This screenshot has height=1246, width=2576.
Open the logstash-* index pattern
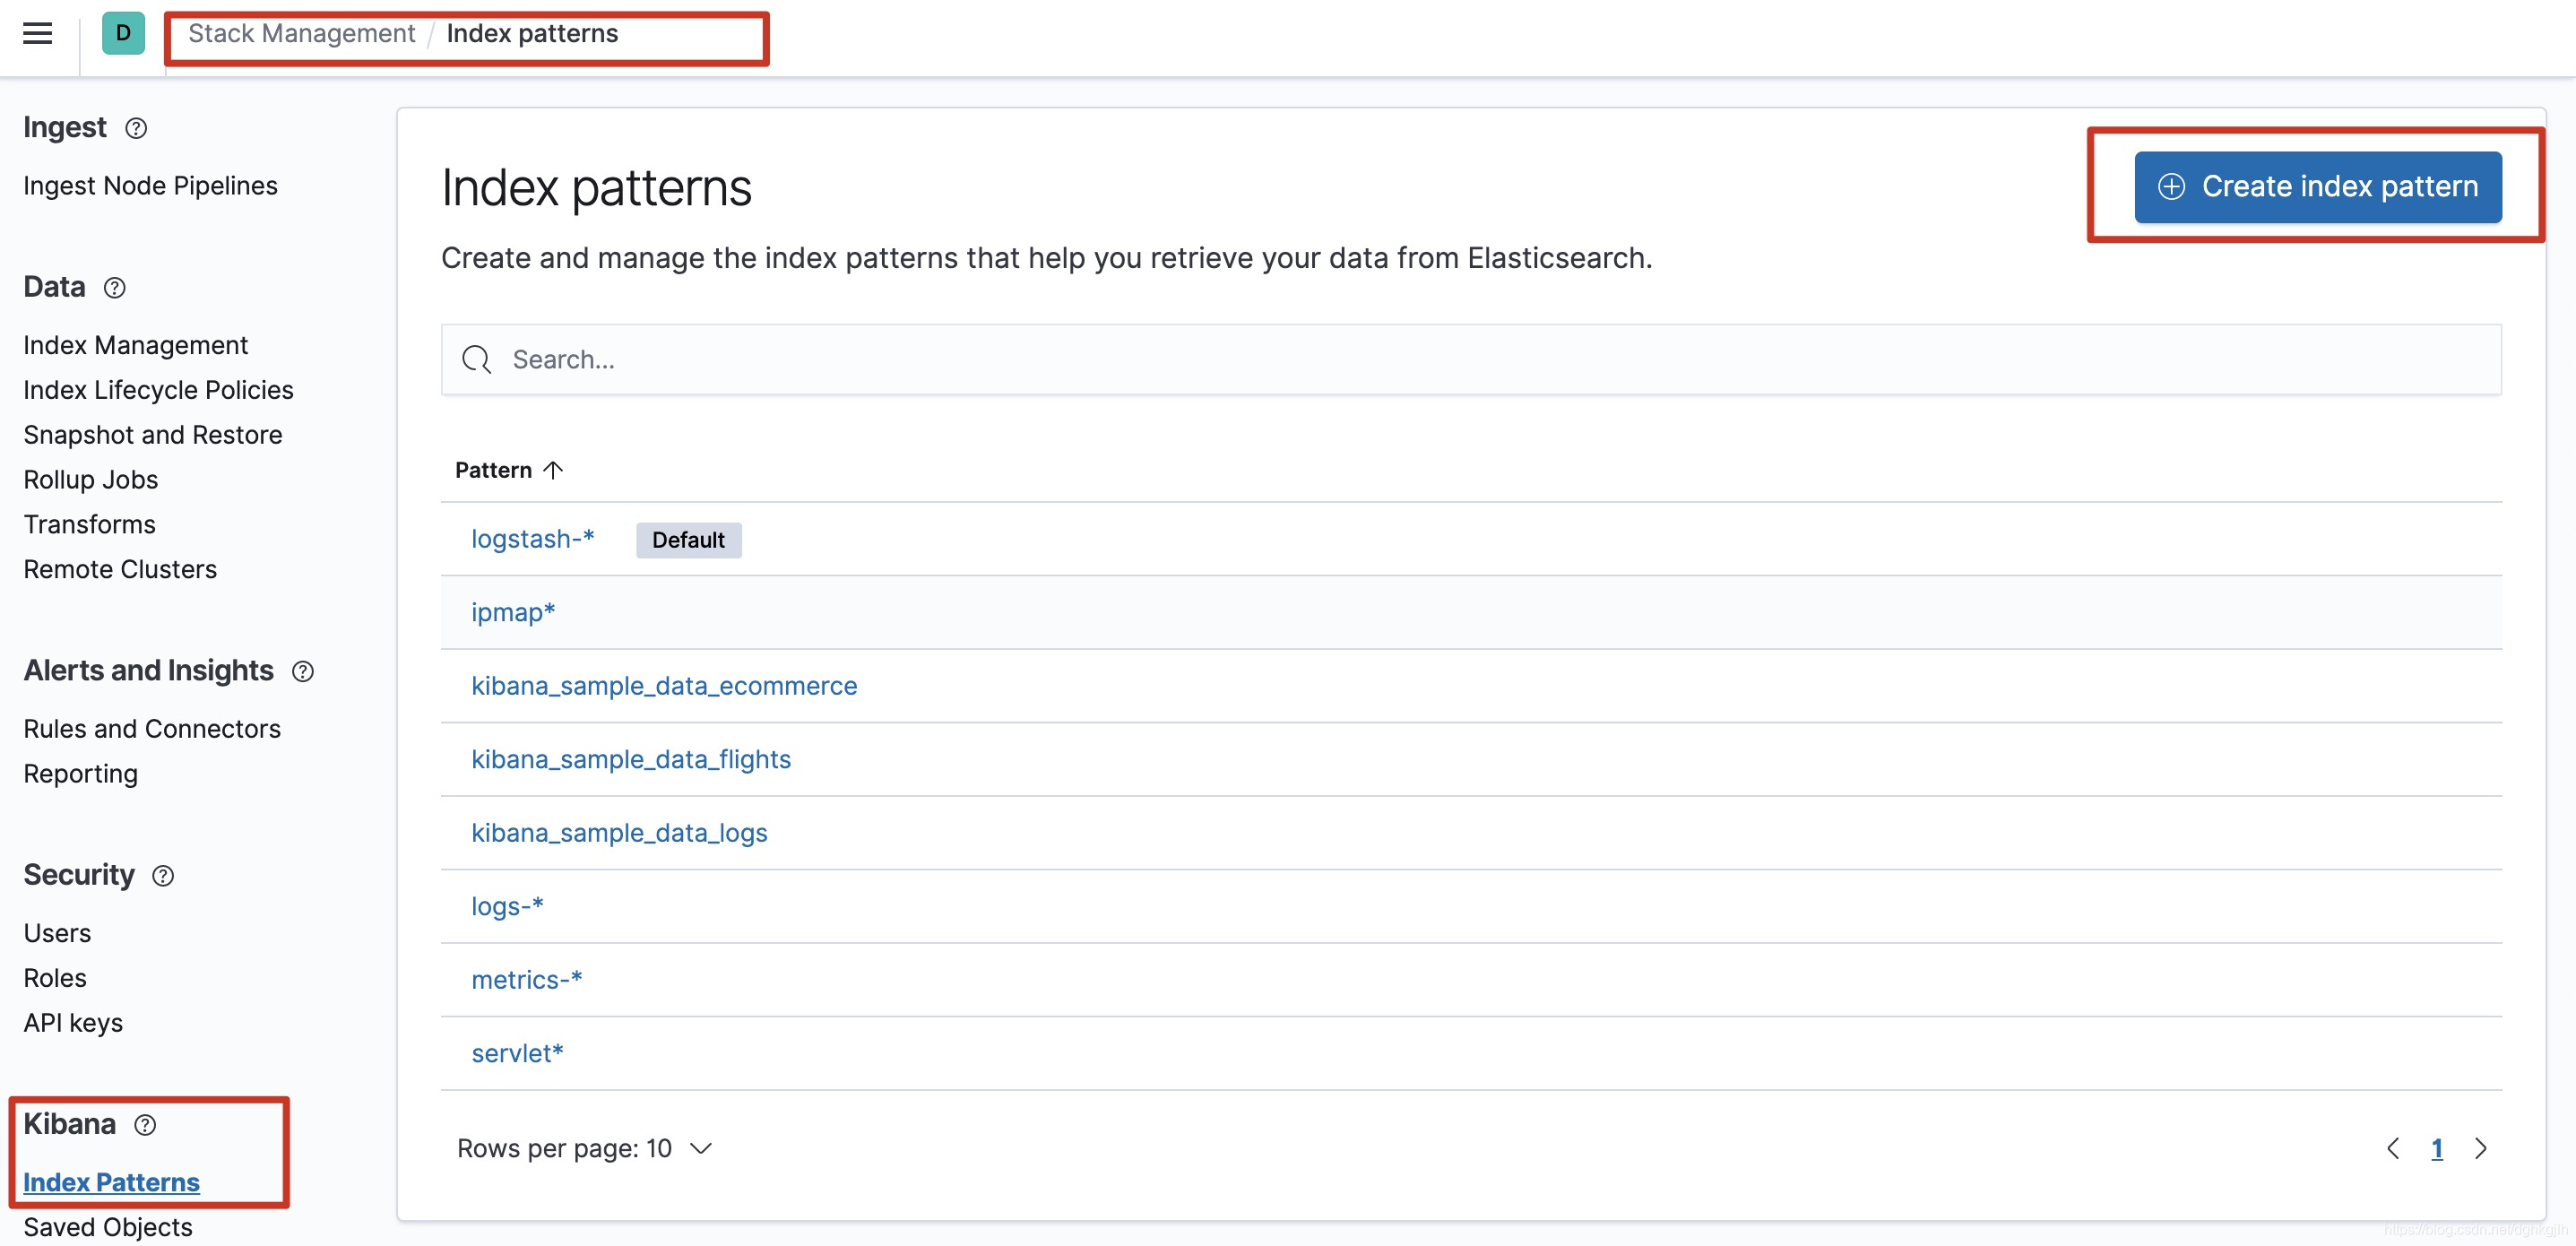pyautogui.click(x=532, y=539)
